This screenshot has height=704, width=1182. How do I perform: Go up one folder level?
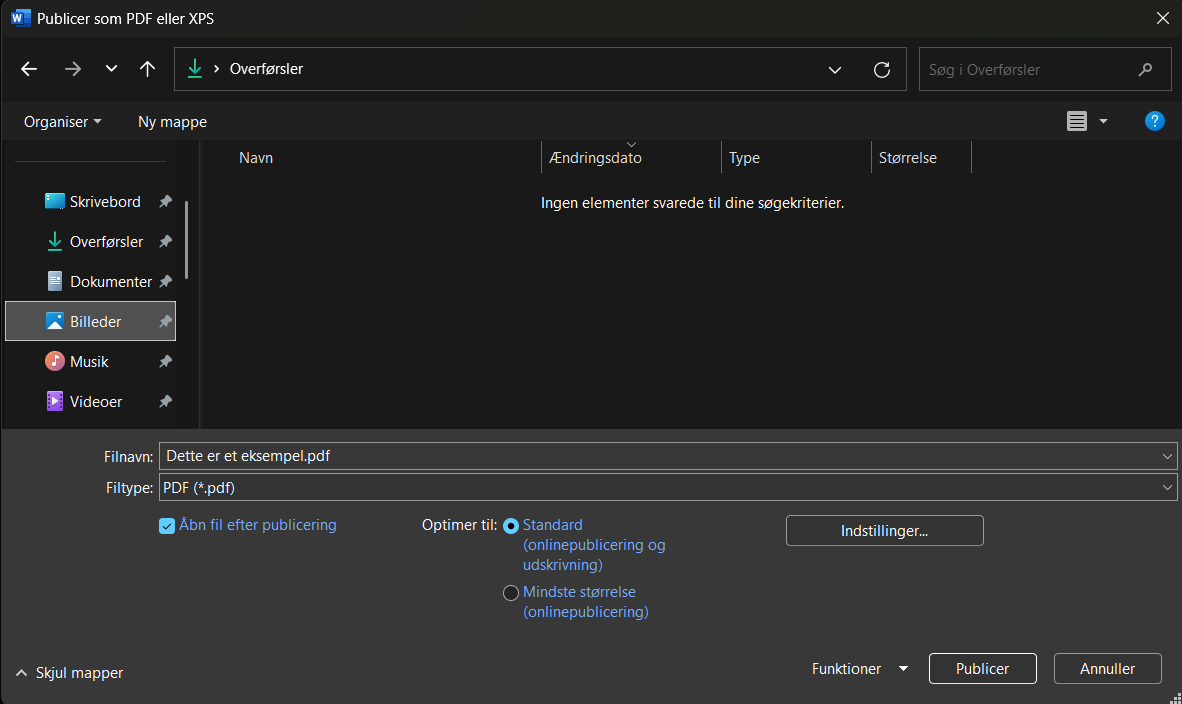[x=147, y=69]
